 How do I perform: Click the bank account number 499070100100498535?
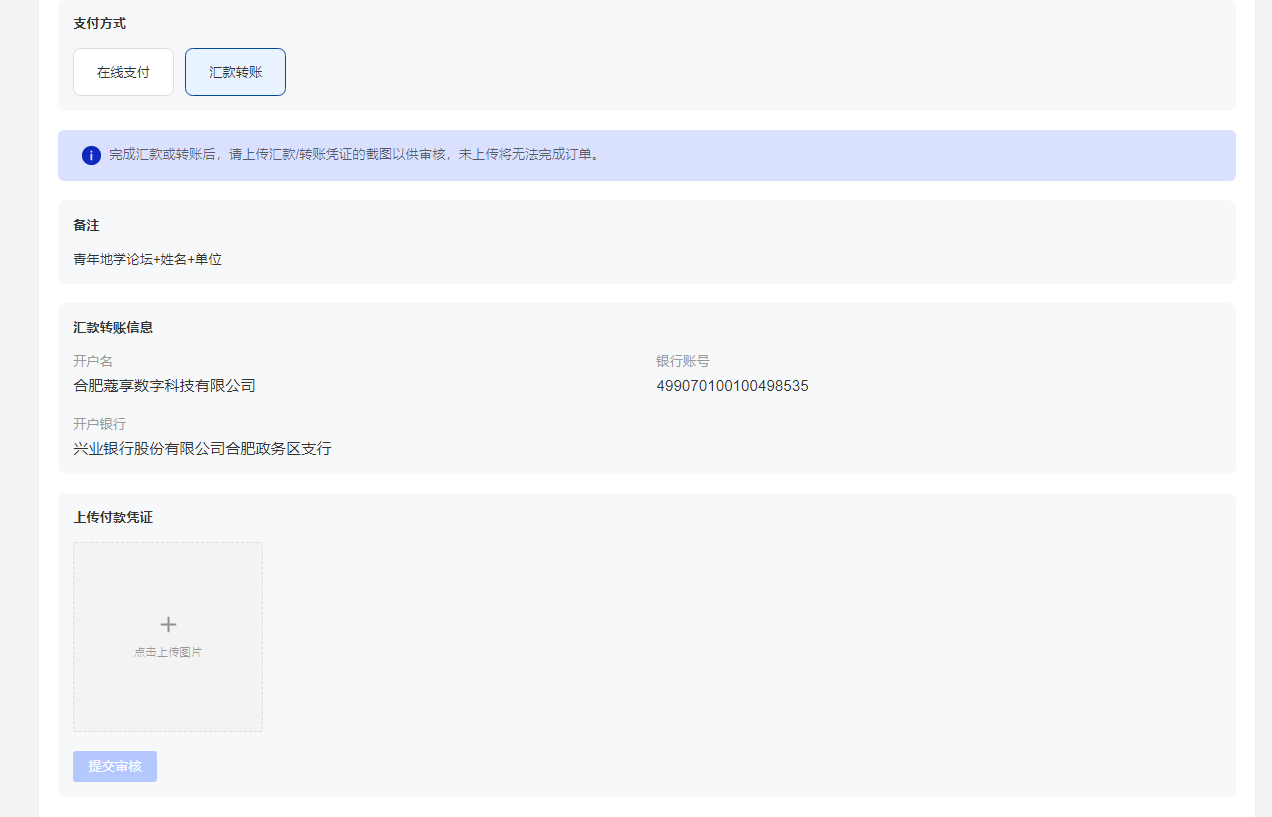tap(732, 386)
